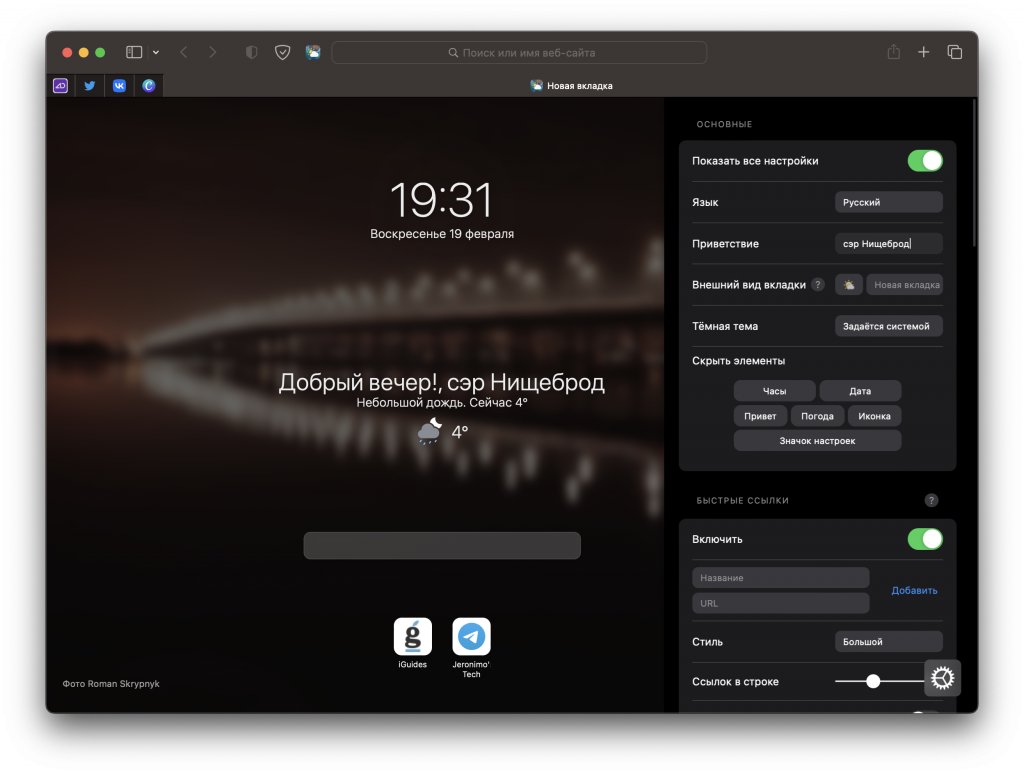Image resolution: width=1024 pixels, height=774 pixels.
Task: Open the purple pinned tab
Action: 61,86
